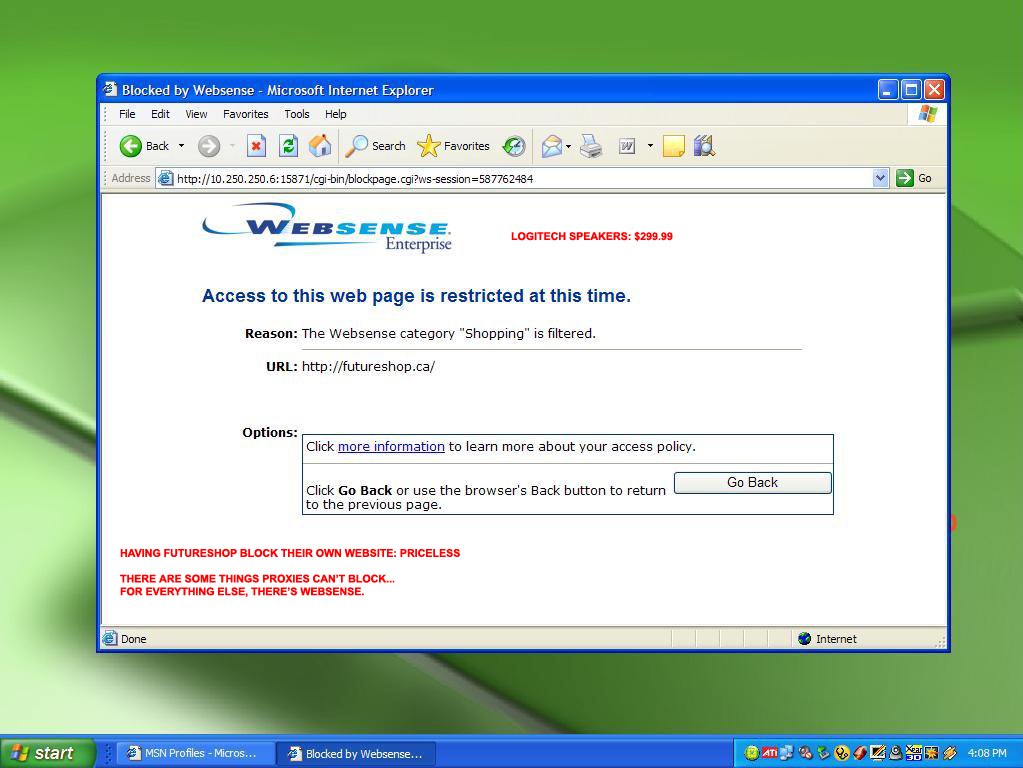1023x768 pixels.
Task: Click the blocked URL text http://futureshop.ca/
Action: 368,367
